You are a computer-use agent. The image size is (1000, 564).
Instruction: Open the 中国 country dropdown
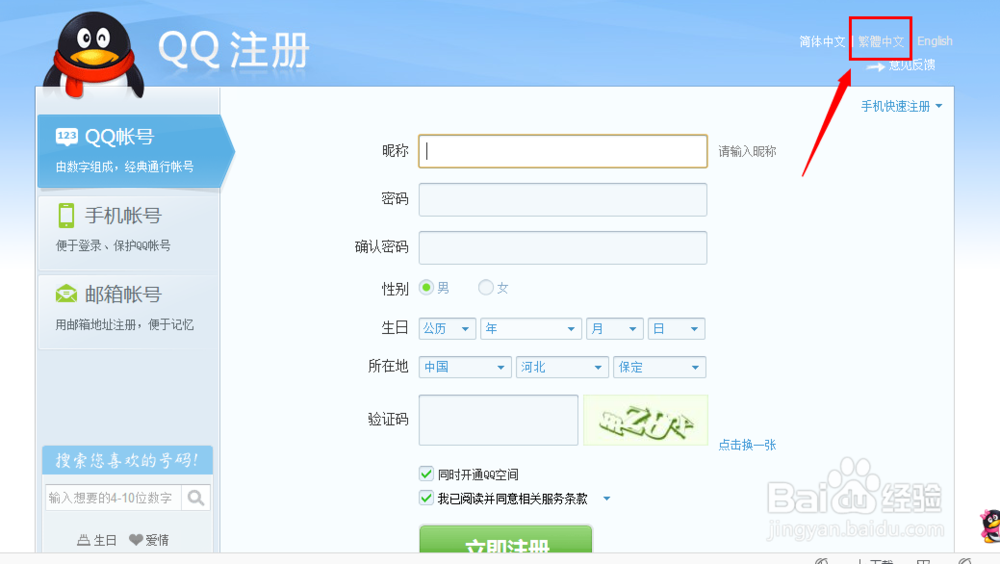pyautogui.click(x=465, y=367)
